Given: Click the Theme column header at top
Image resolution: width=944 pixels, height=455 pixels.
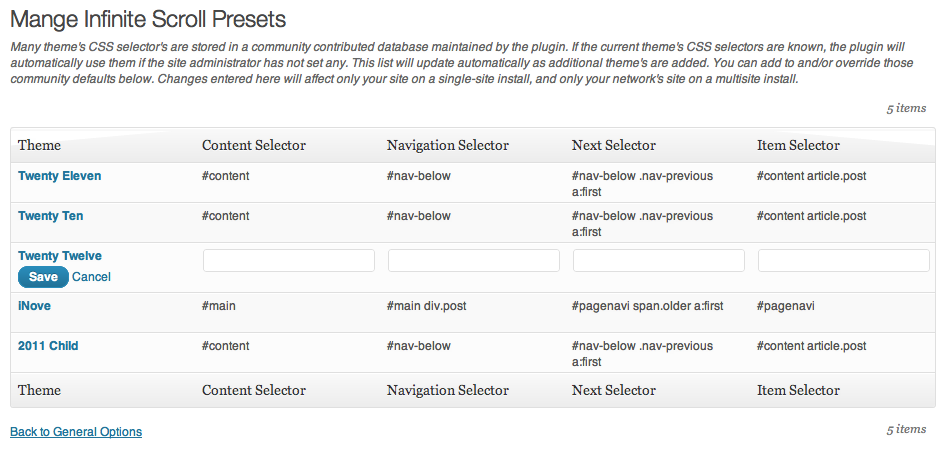Looking at the screenshot, I should (x=39, y=145).
